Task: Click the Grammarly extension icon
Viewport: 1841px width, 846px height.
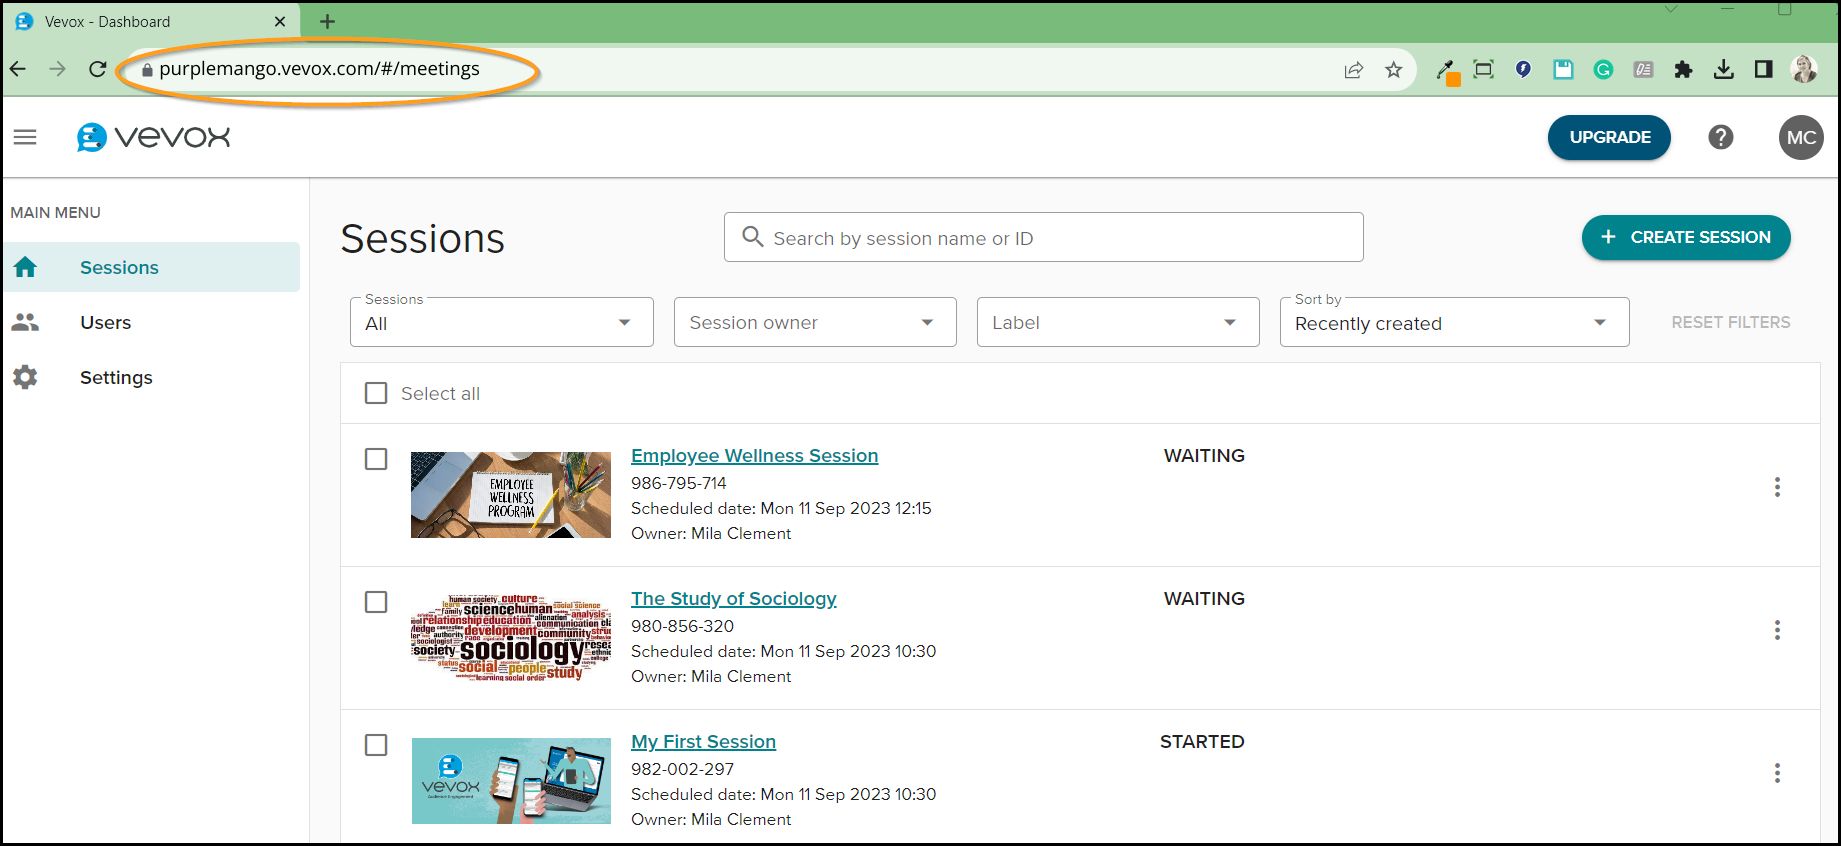Action: pyautogui.click(x=1603, y=69)
